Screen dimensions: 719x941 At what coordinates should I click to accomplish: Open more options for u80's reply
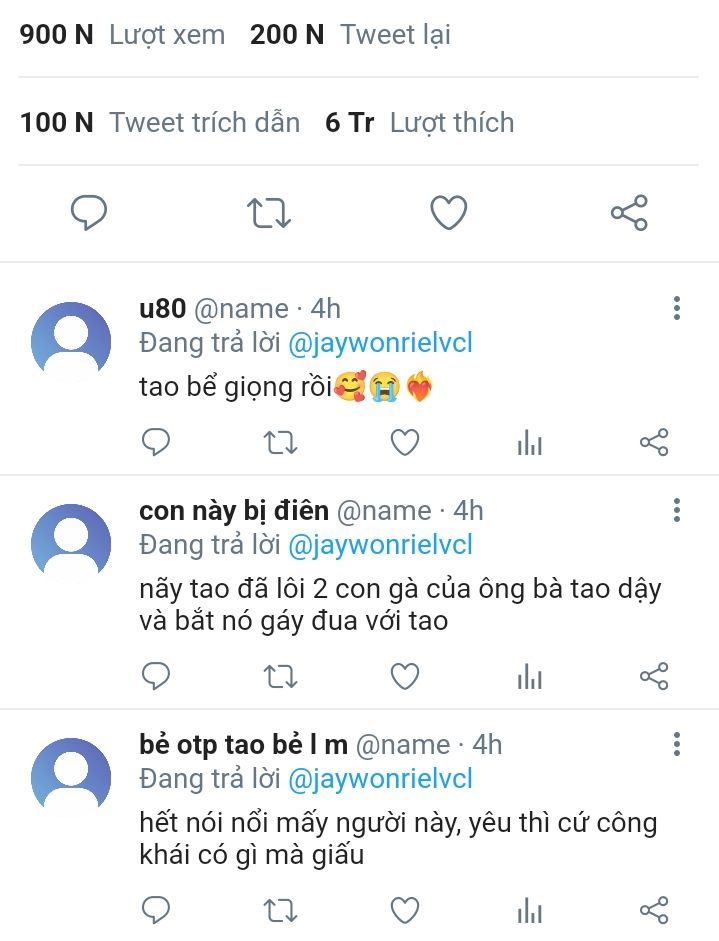click(x=677, y=308)
